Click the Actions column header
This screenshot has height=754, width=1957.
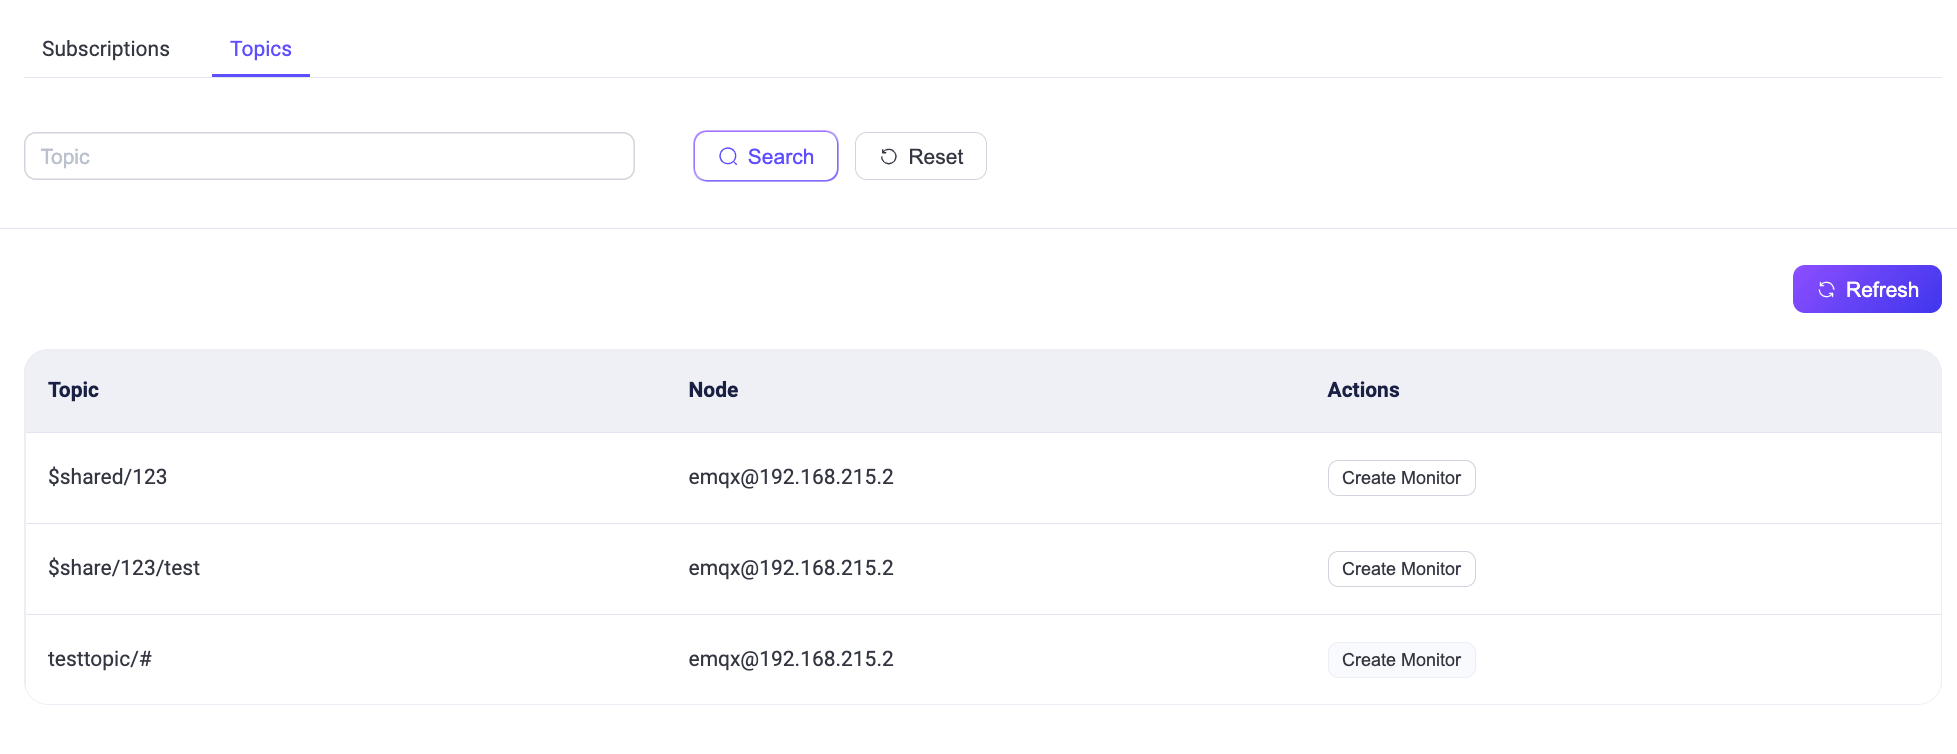[1363, 390]
